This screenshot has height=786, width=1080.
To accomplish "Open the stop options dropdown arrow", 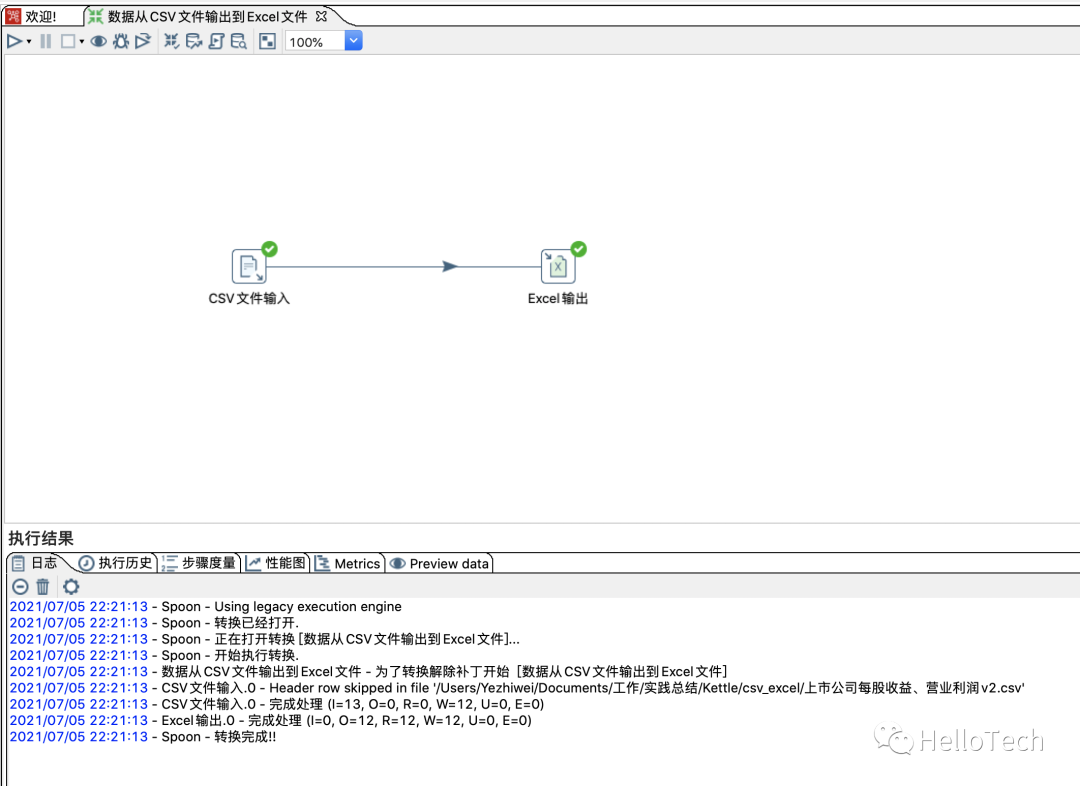I will point(81,42).
